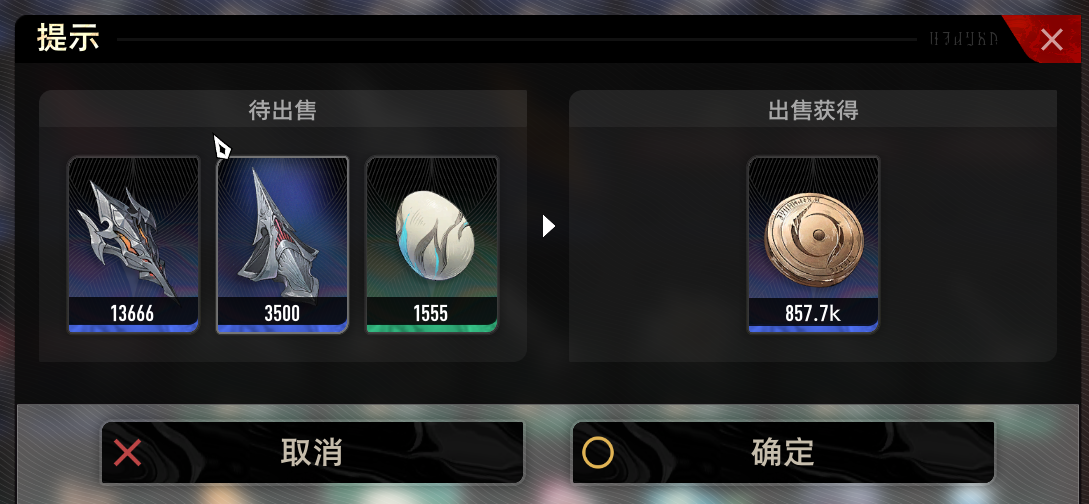Viewport: 1089px width, 504px height.
Task: Close the 提示 dialog with the corner X
Action: (x=1051, y=40)
